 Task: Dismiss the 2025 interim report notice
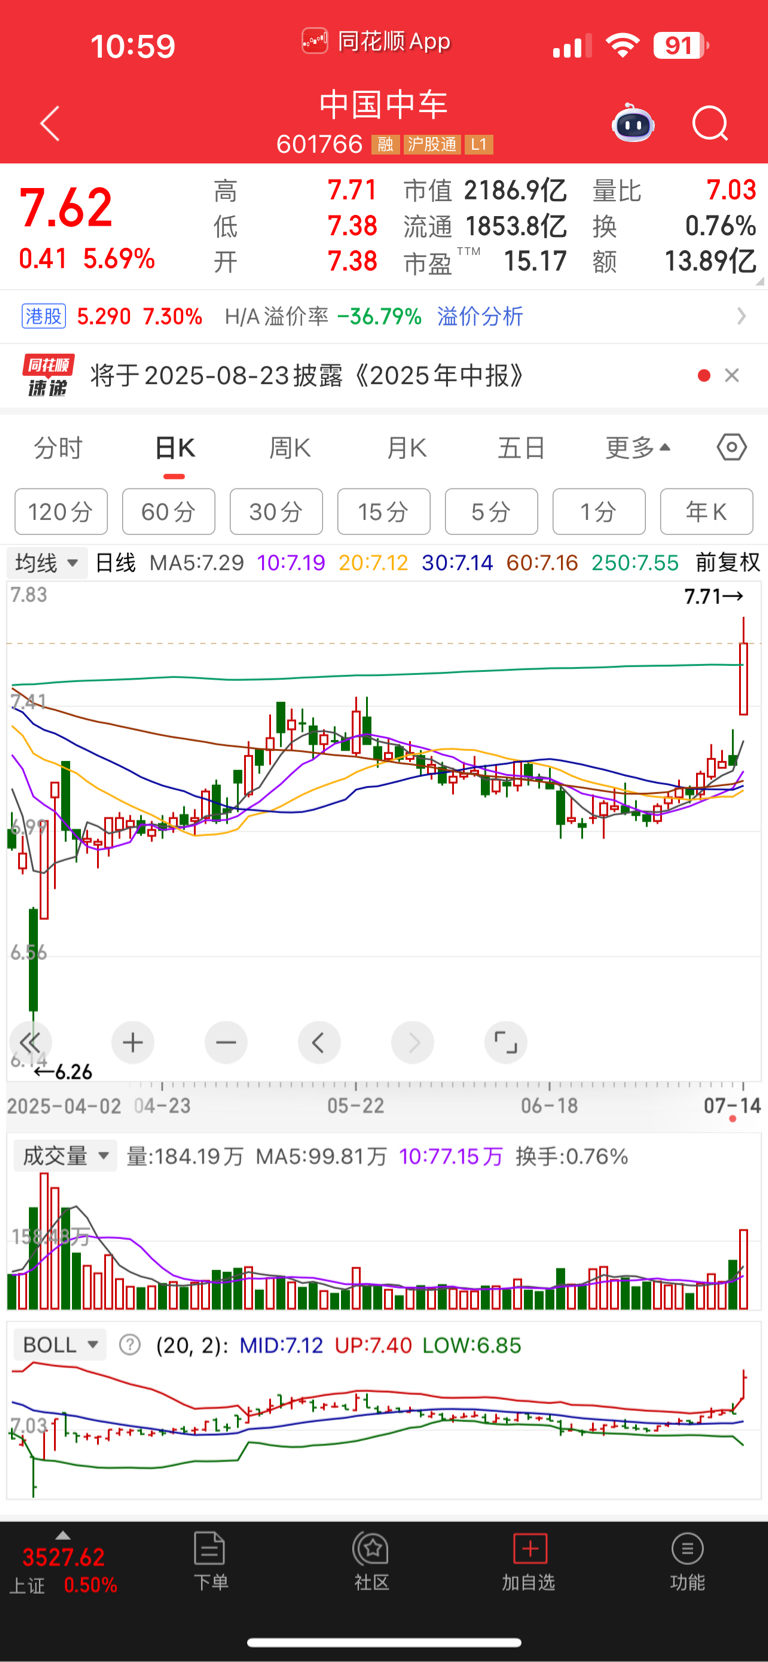point(732,375)
